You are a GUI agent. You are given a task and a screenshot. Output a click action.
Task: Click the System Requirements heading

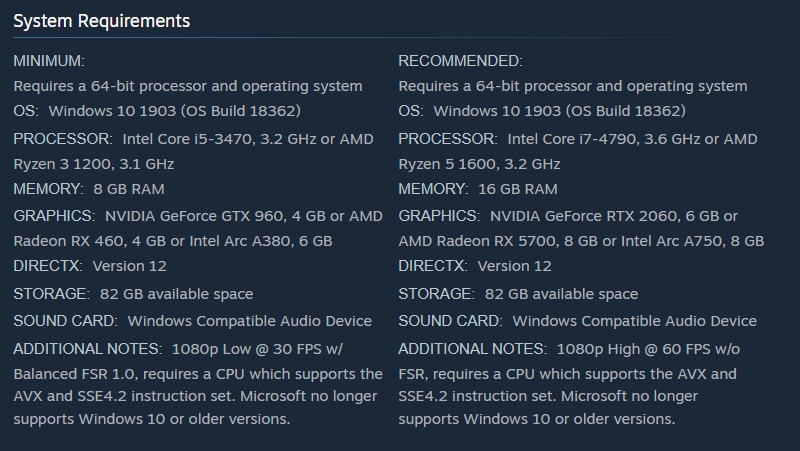tap(101, 20)
